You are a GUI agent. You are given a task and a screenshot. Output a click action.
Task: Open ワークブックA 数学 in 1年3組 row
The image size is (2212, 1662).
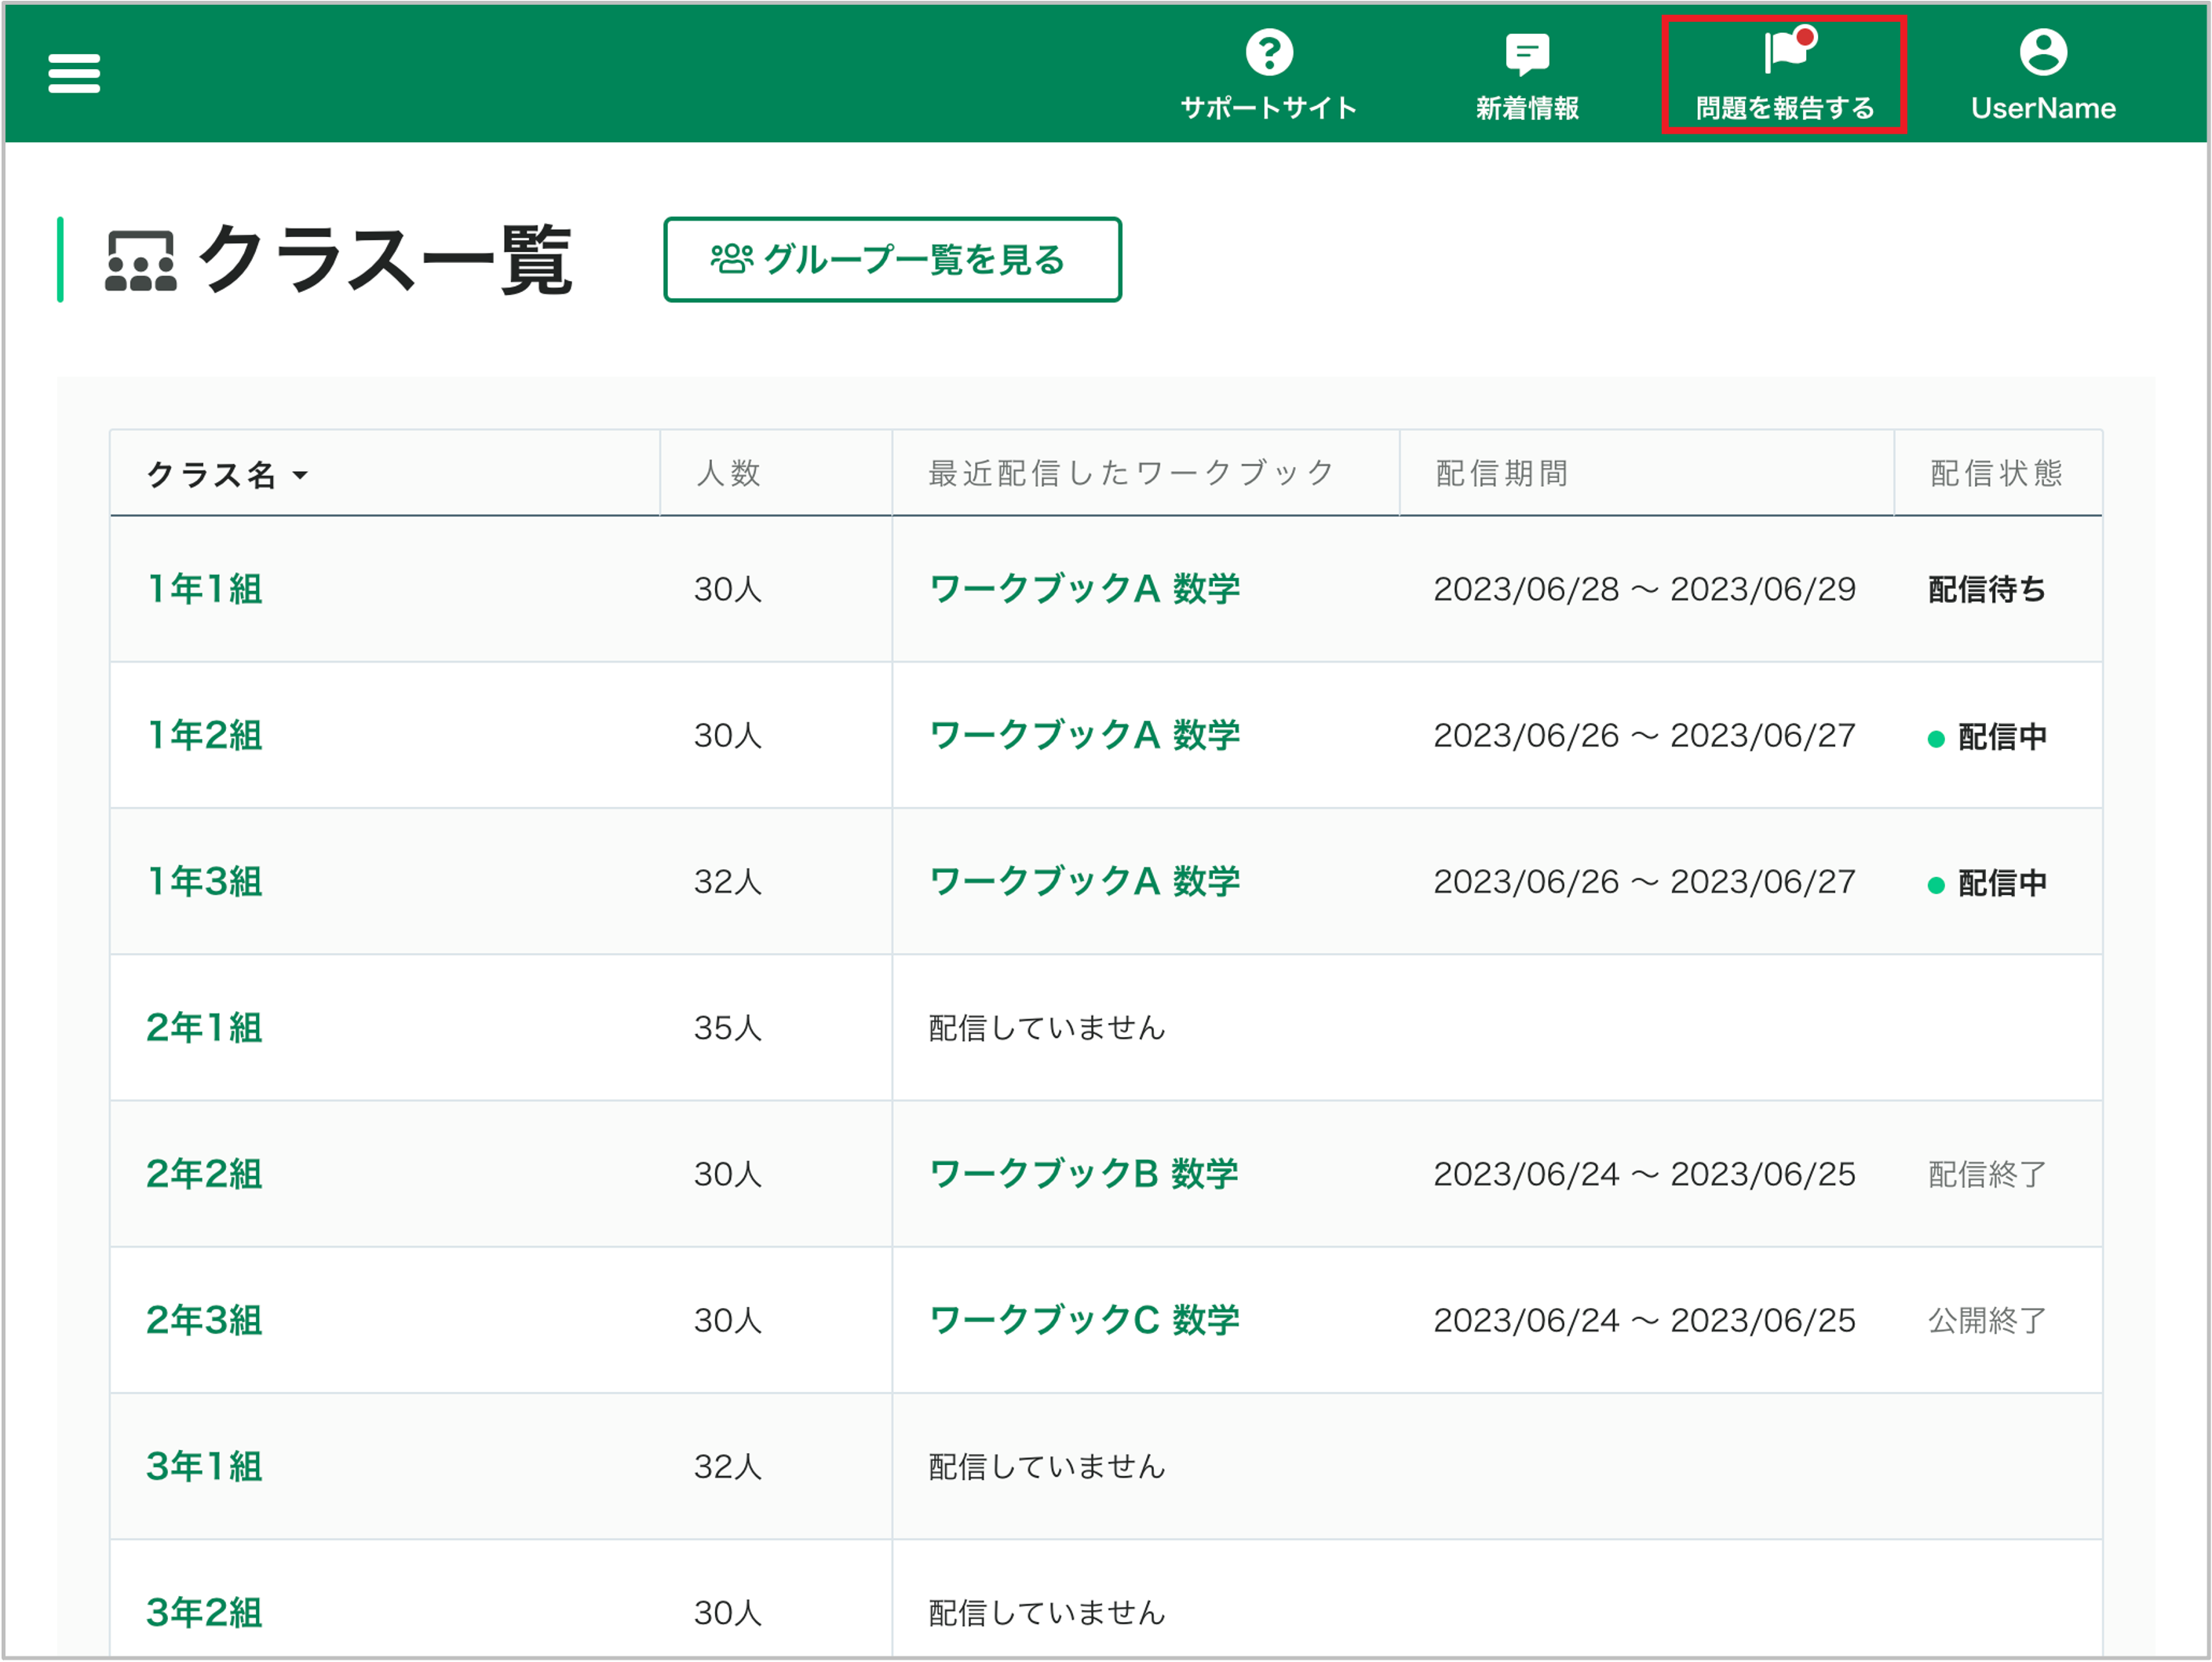(x=1085, y=881)
